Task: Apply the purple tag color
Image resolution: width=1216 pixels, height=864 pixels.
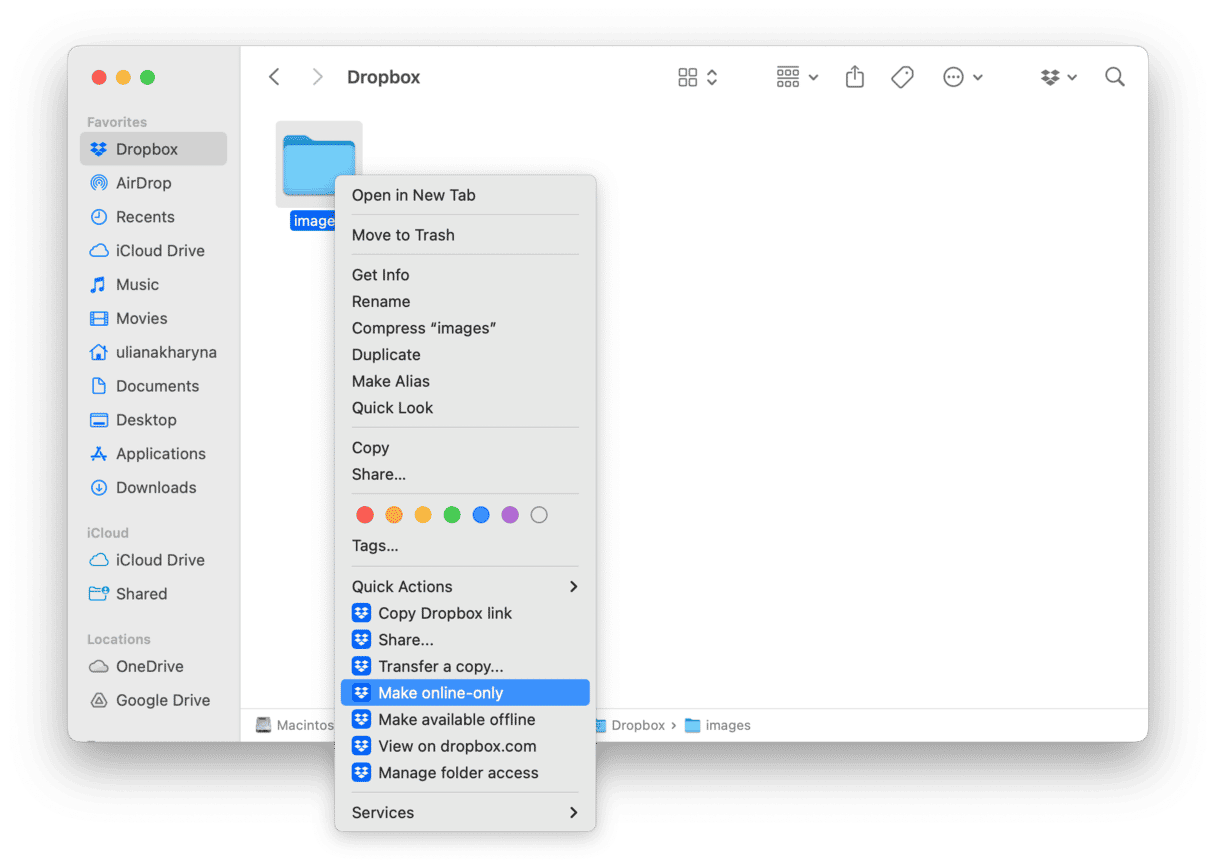Action: pyautogui.click(x=510, y=515)
